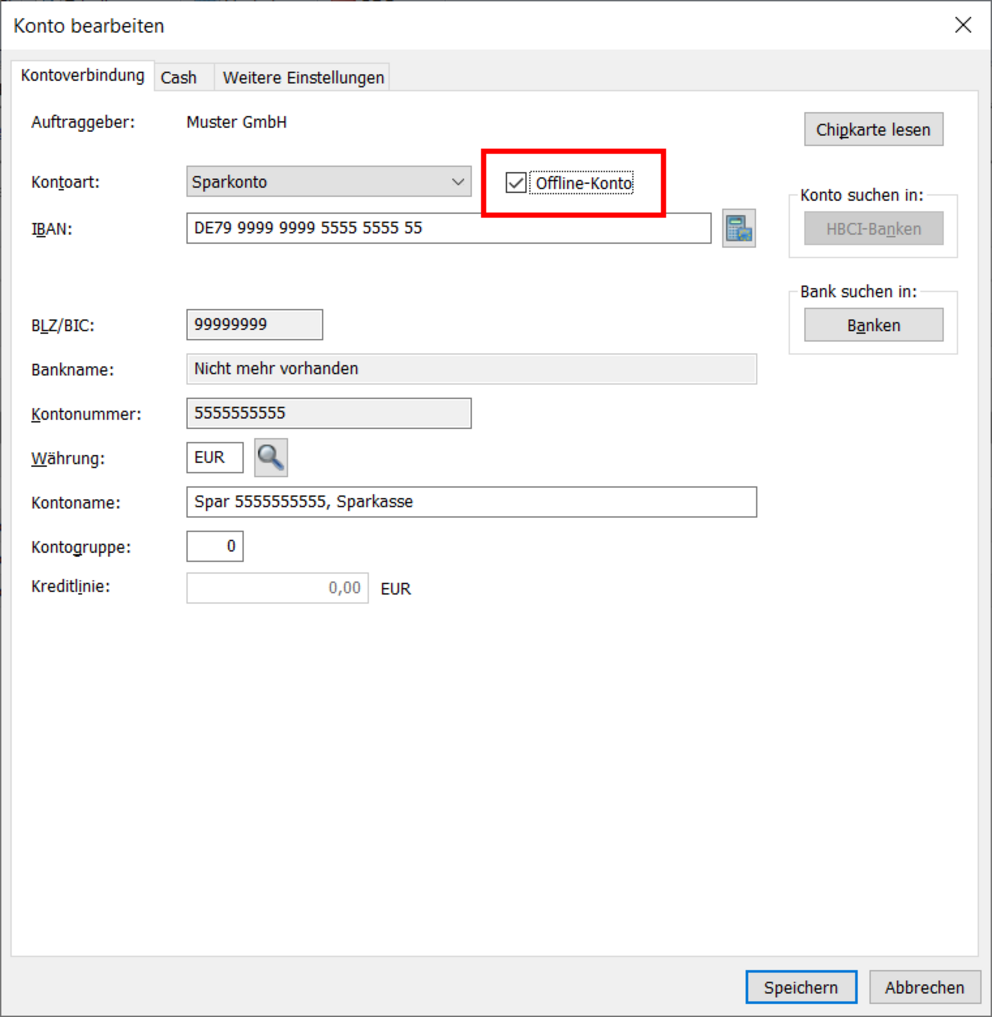The width and height of the screenshot is (992, 1017).
Task: Click the Kontogruppe number field
Action: point(214,546)
